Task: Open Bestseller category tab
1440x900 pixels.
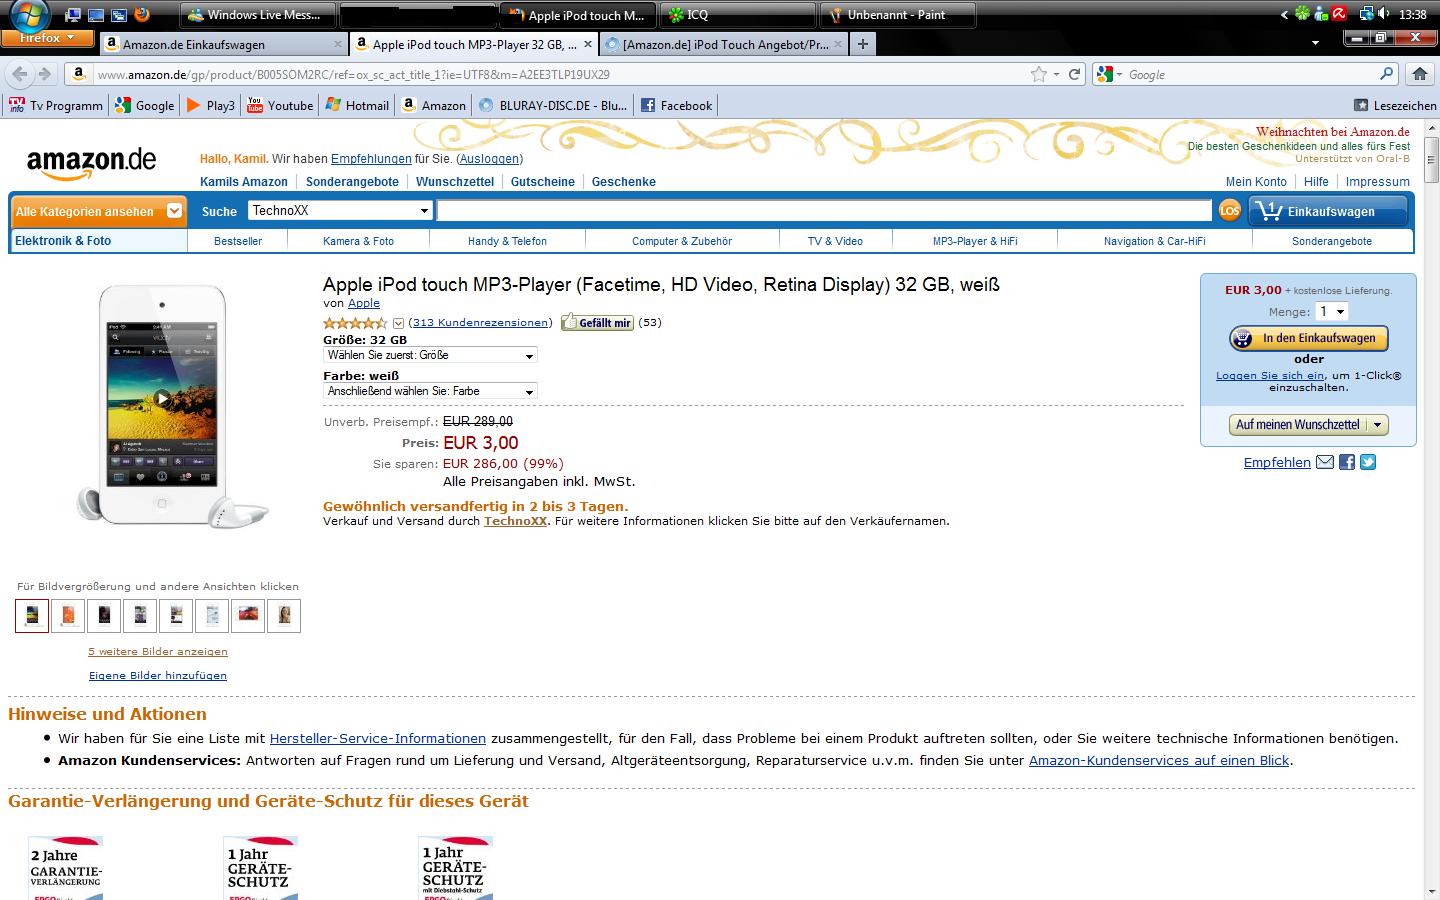Action: coord(238,241)
